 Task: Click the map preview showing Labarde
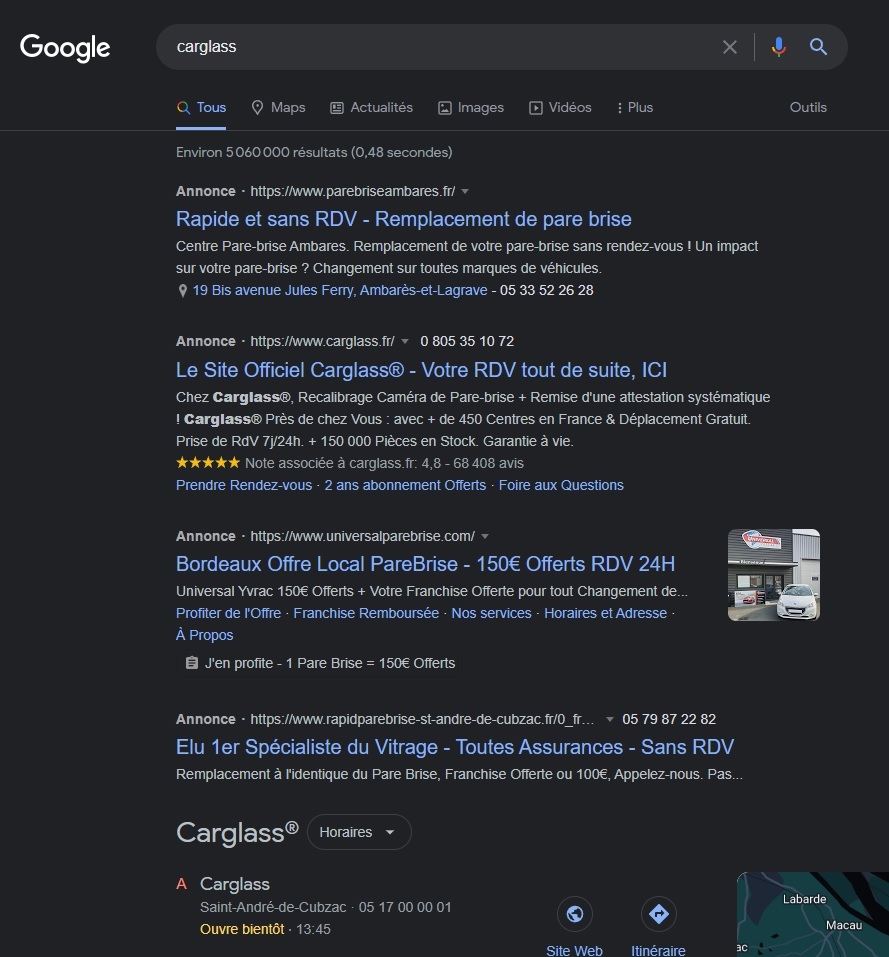(x=813, y=914)
